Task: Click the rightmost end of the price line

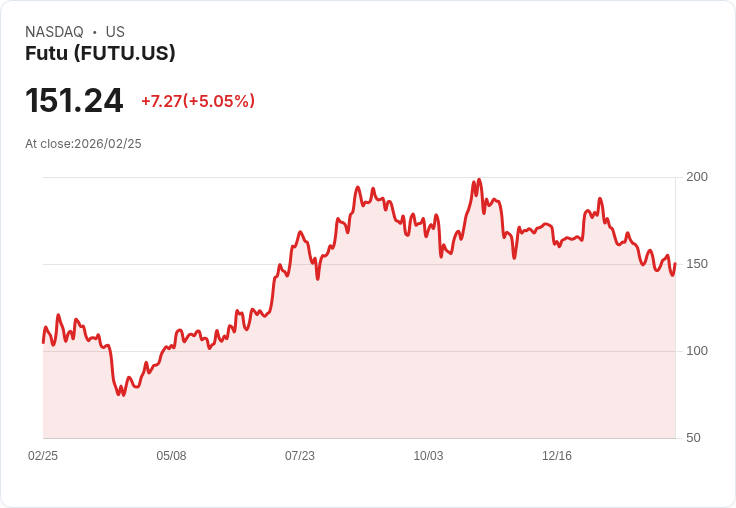Action: coord(675,264)
